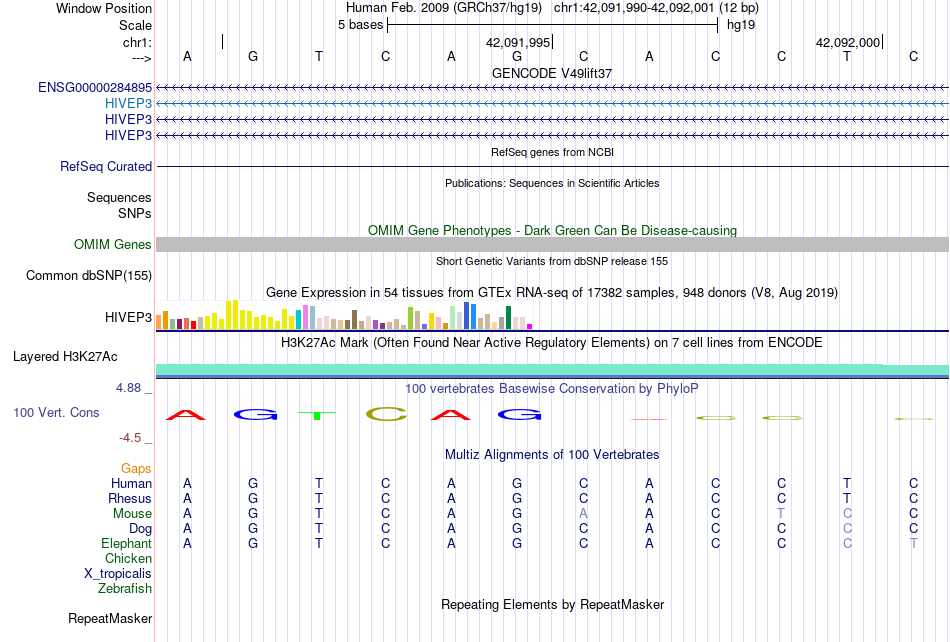Click the chr1:42,091,990-42,092,001 position text
950x642 pixels.
tap(656, 8)
